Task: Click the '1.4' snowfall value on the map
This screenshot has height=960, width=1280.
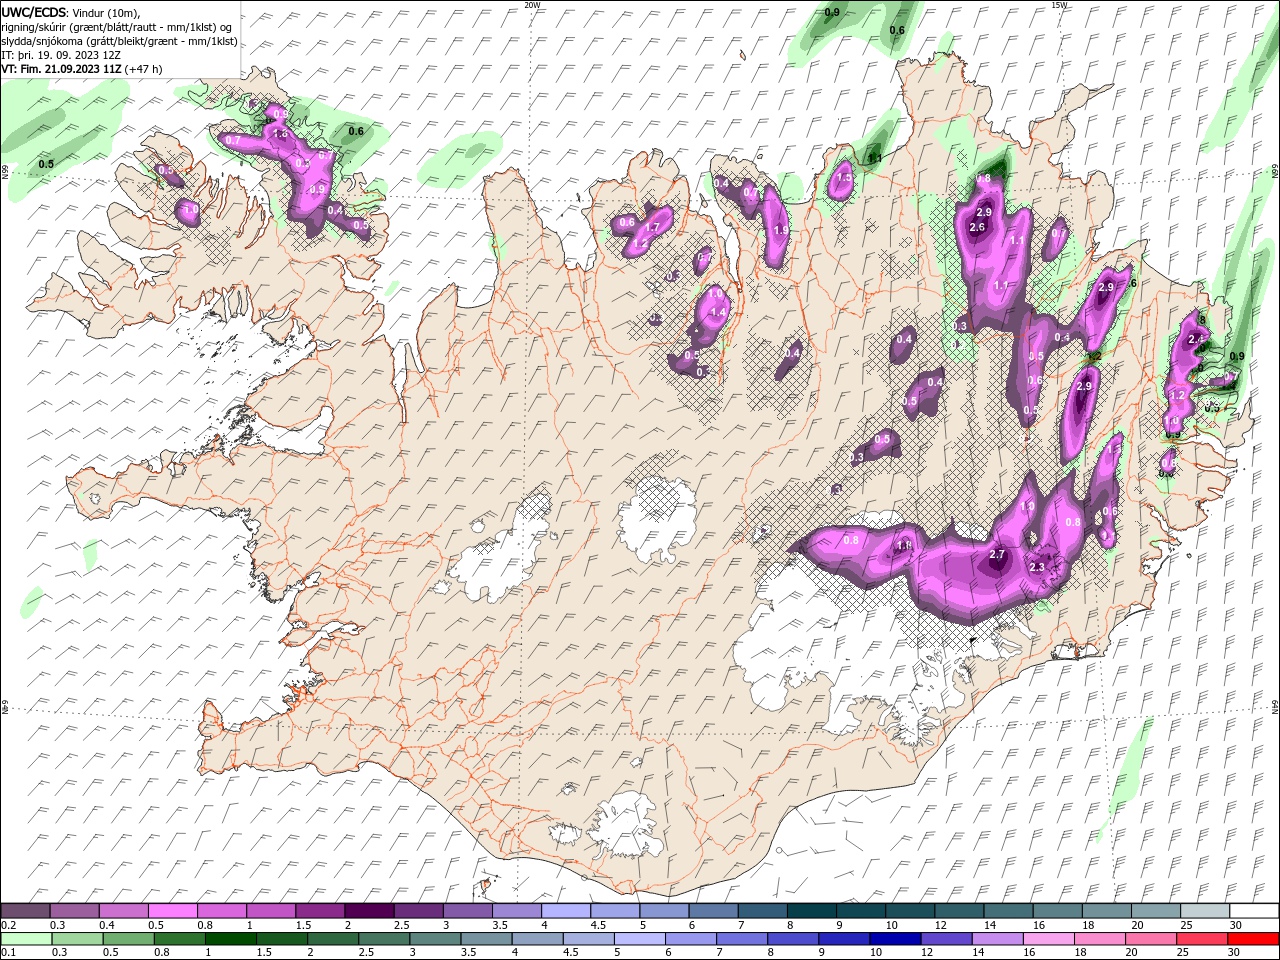Action: (717, 312)
